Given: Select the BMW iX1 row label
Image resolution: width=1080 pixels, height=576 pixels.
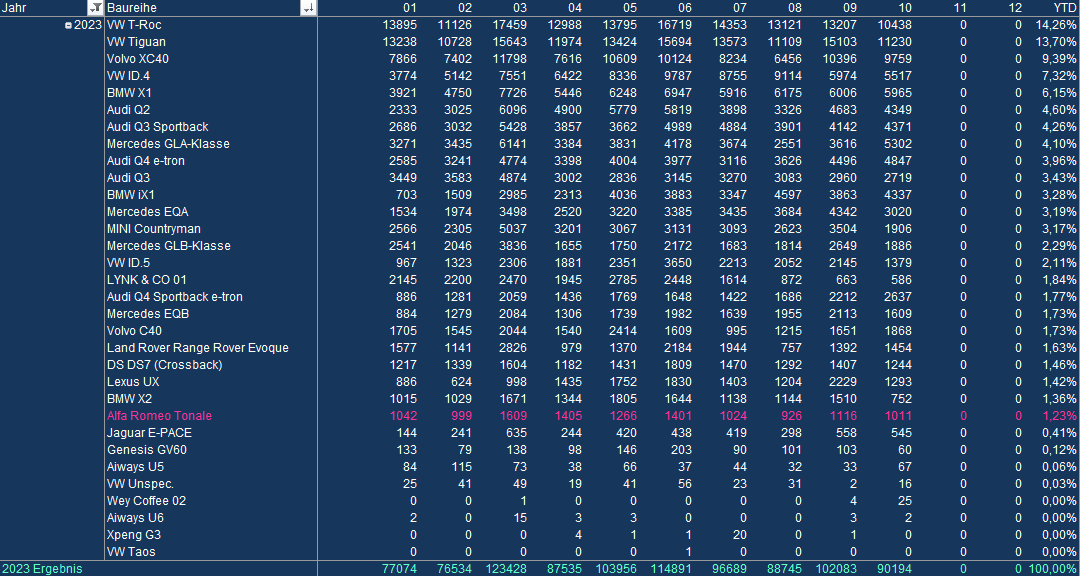Looking at the screenshot, I should pos(131,195).
